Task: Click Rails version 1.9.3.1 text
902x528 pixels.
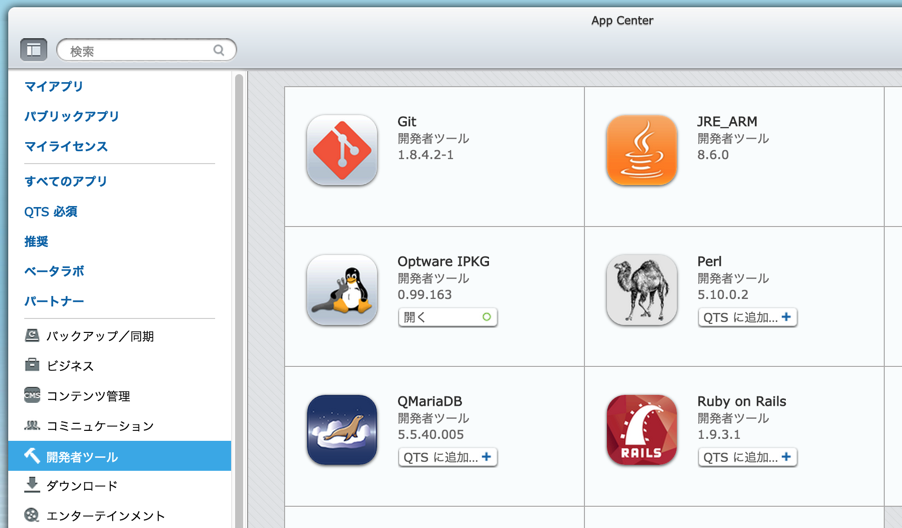Action: click(x=718, y=434)
